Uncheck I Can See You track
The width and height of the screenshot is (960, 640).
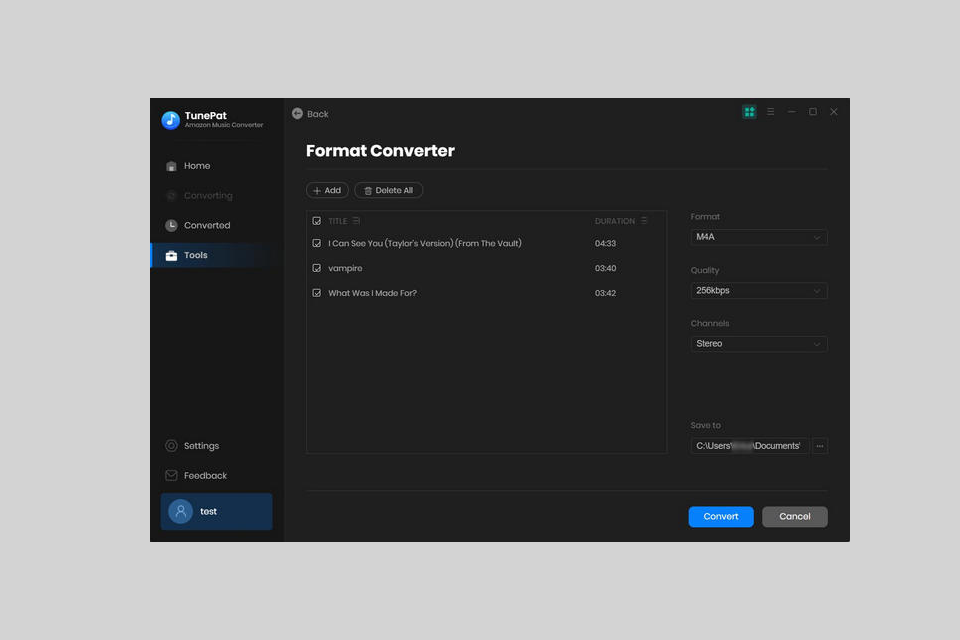click(317, 243)
